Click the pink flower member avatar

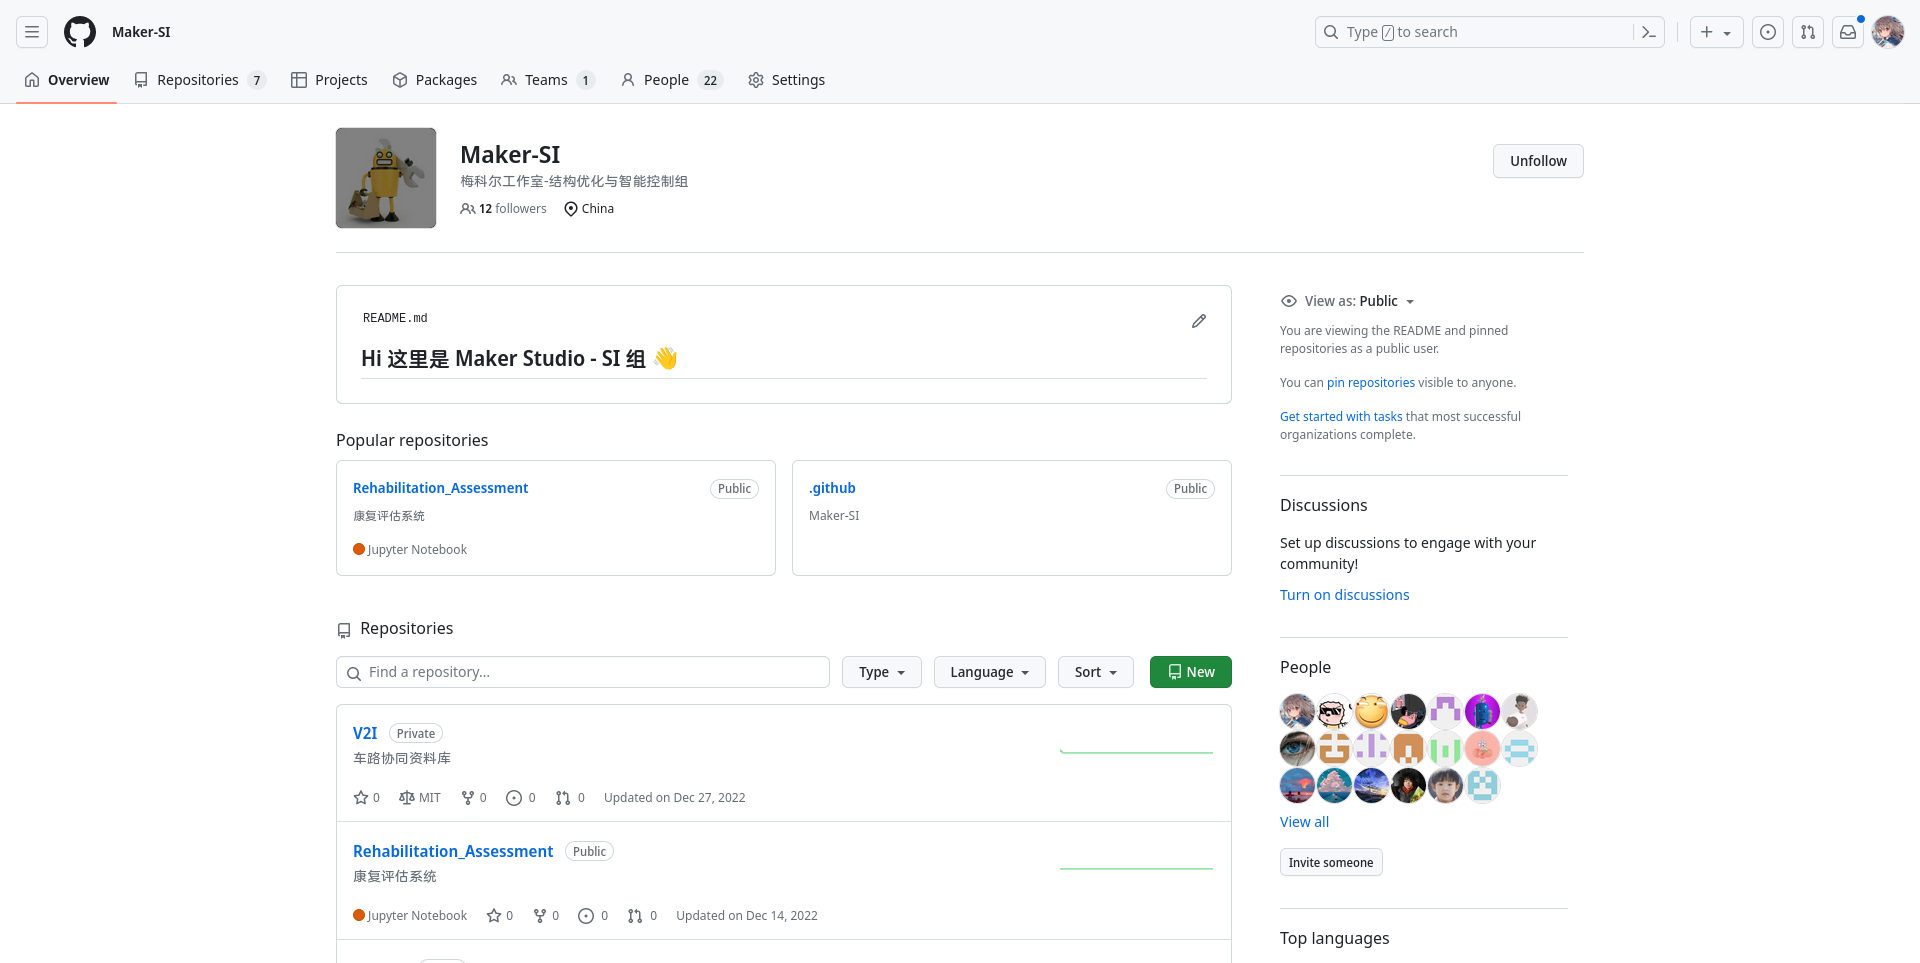[x=1482, y=748]
